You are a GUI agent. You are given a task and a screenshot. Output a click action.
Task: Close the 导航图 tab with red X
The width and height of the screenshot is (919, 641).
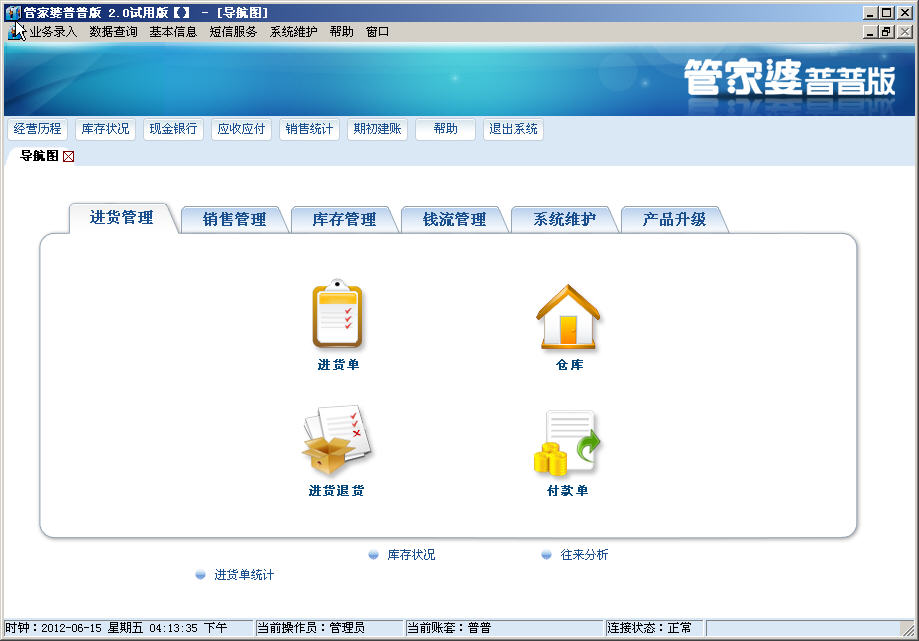click(x=69, y=156)
